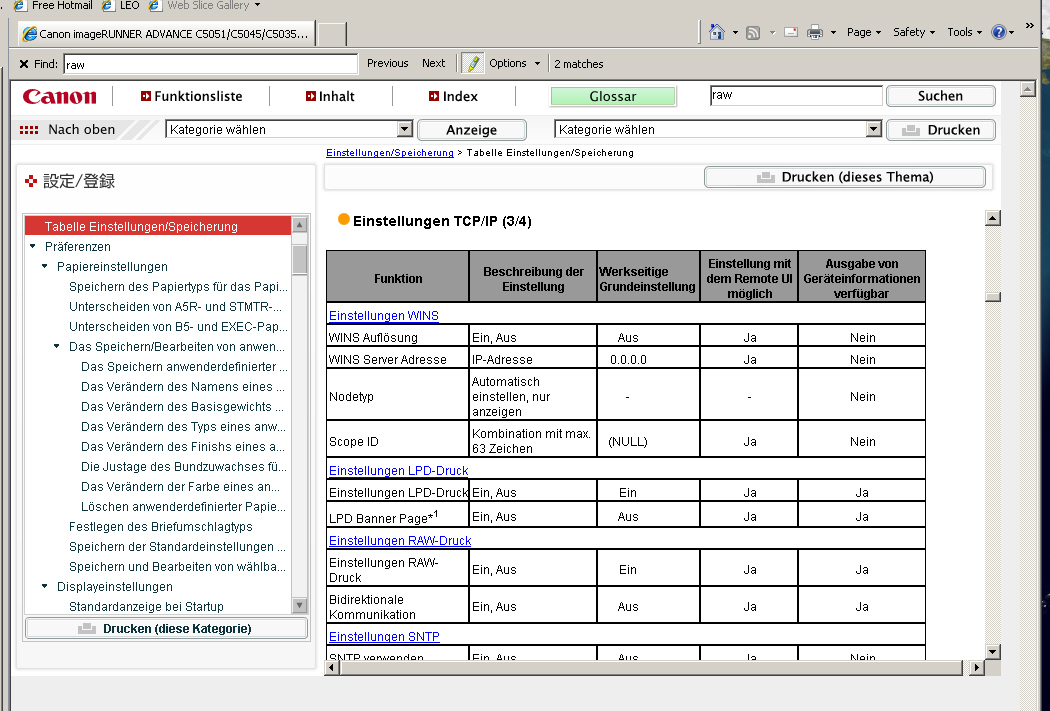Open the RSS feeds icon
The image size is (1050, 711).
[x=753, y=32]
